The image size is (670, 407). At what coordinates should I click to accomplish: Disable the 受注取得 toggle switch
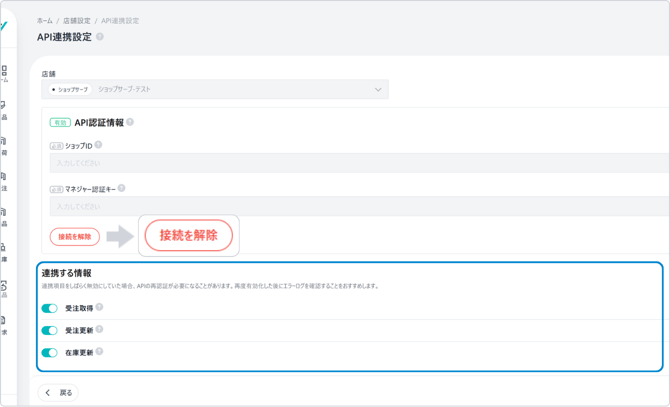point(50,309)
